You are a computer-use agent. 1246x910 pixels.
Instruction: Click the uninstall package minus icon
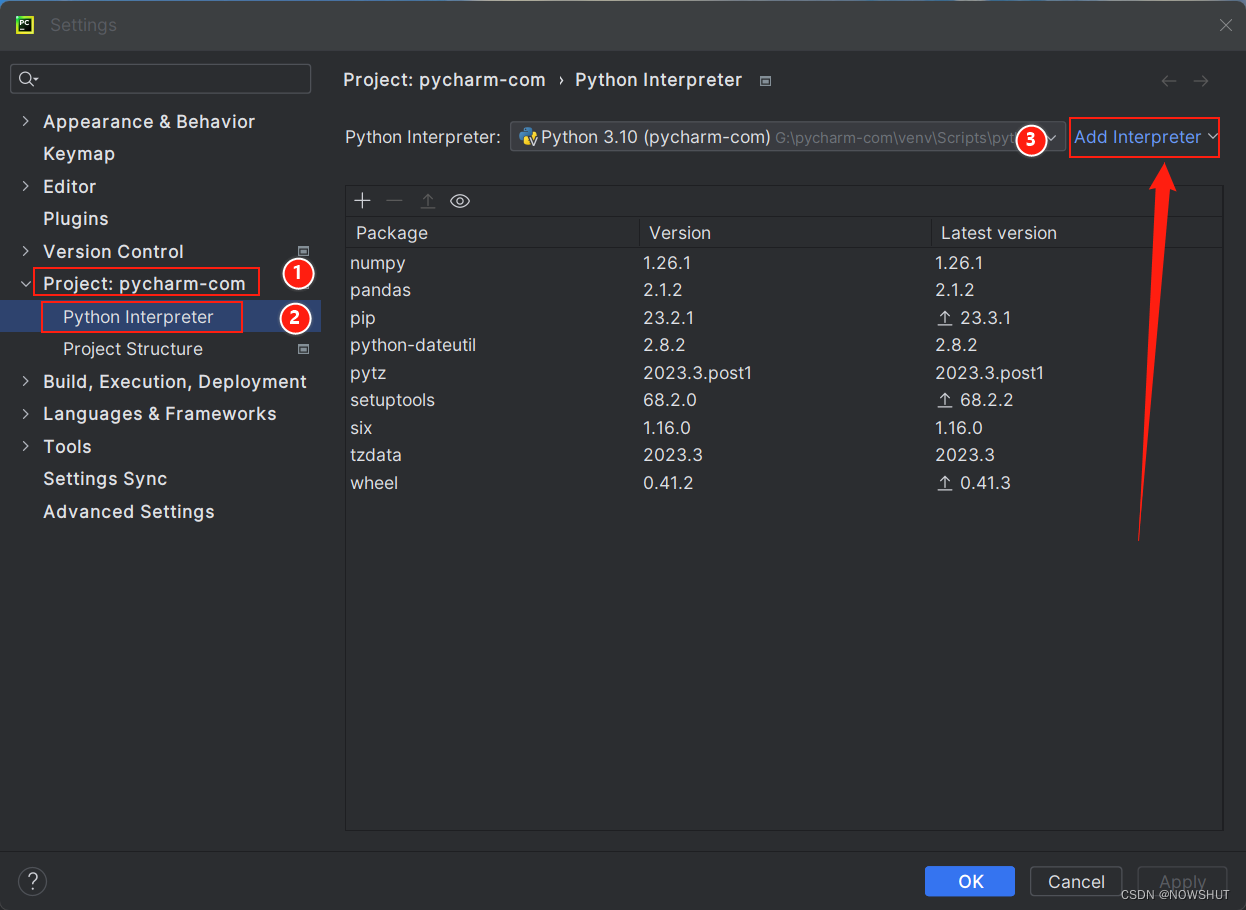394,201
